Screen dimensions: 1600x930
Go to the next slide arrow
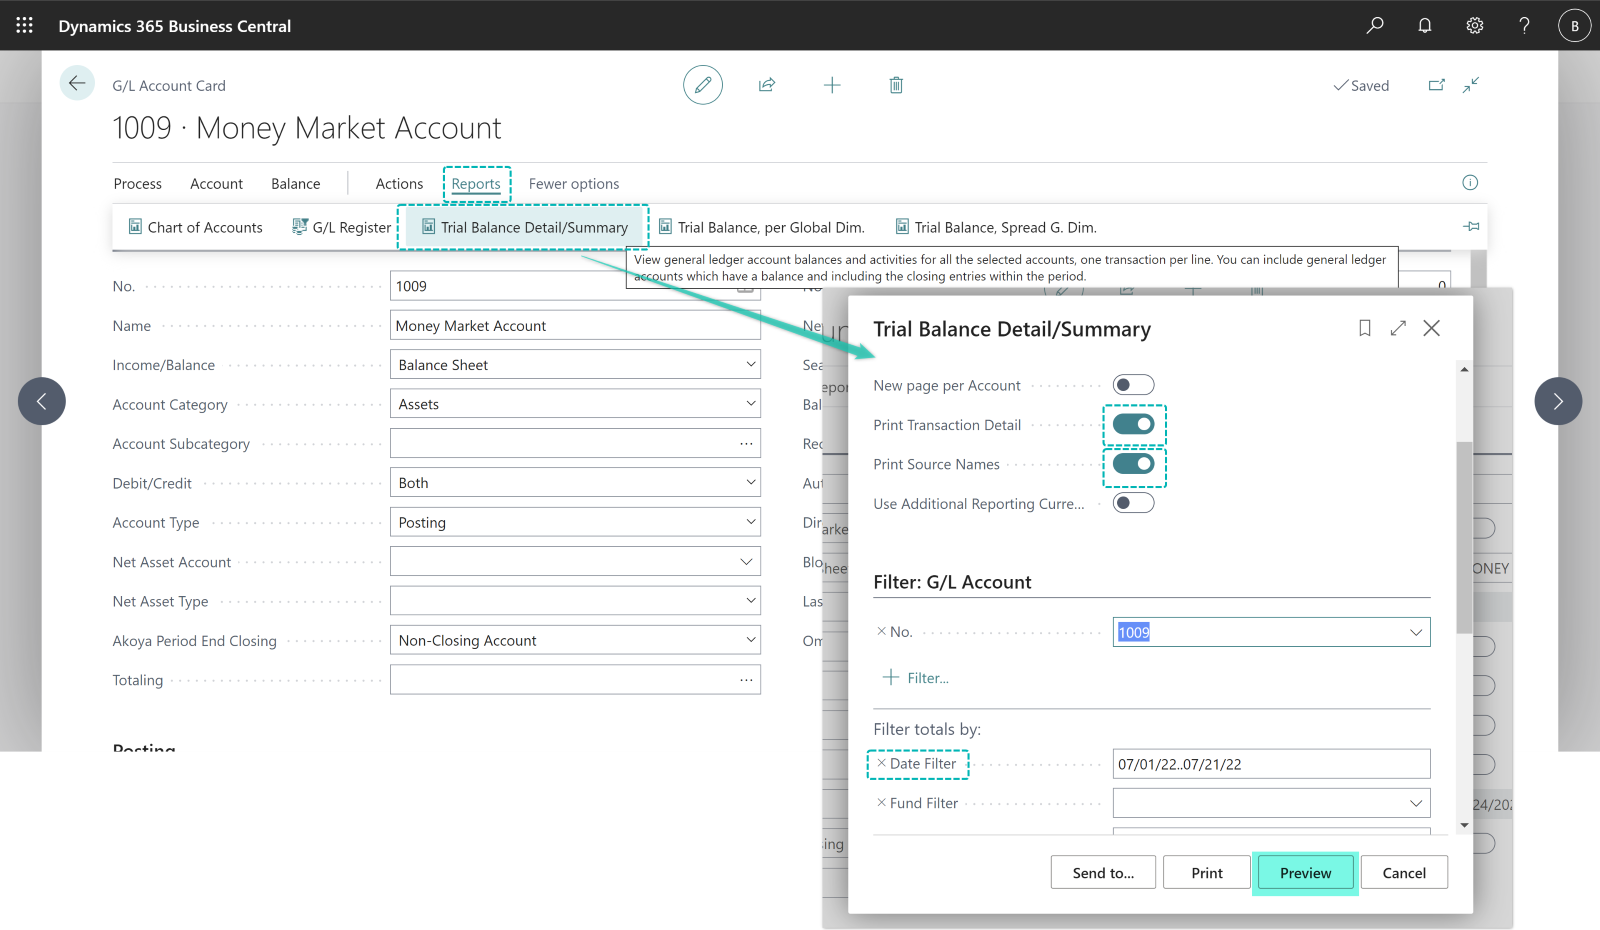(x=1558, y=401)
